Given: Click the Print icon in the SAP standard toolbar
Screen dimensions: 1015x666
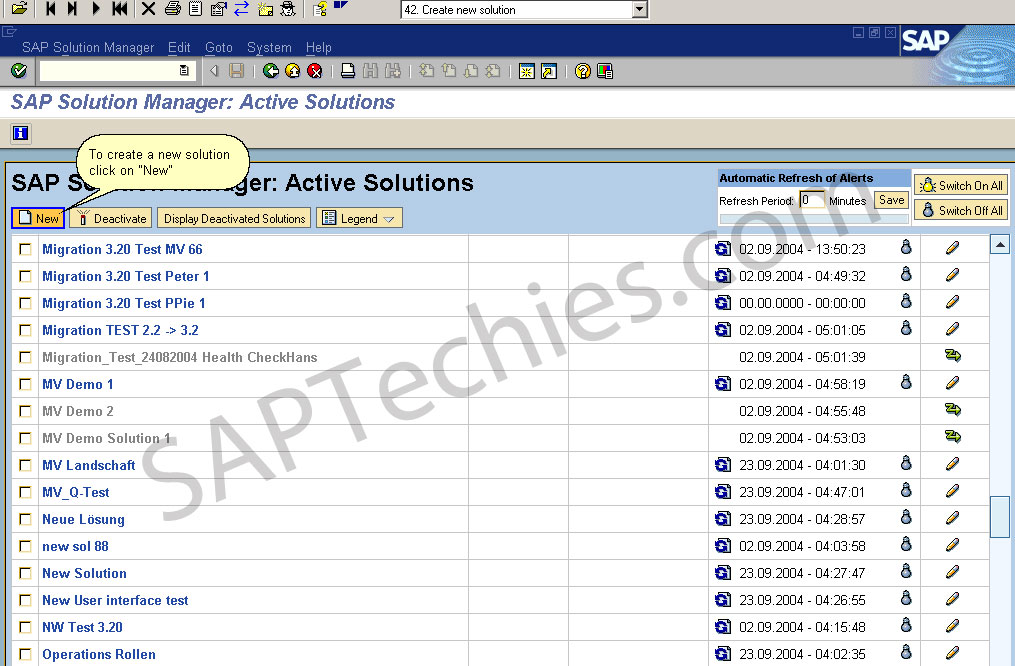Looking at the screenshot, I should pyautogui.click(x=348, y=71).
